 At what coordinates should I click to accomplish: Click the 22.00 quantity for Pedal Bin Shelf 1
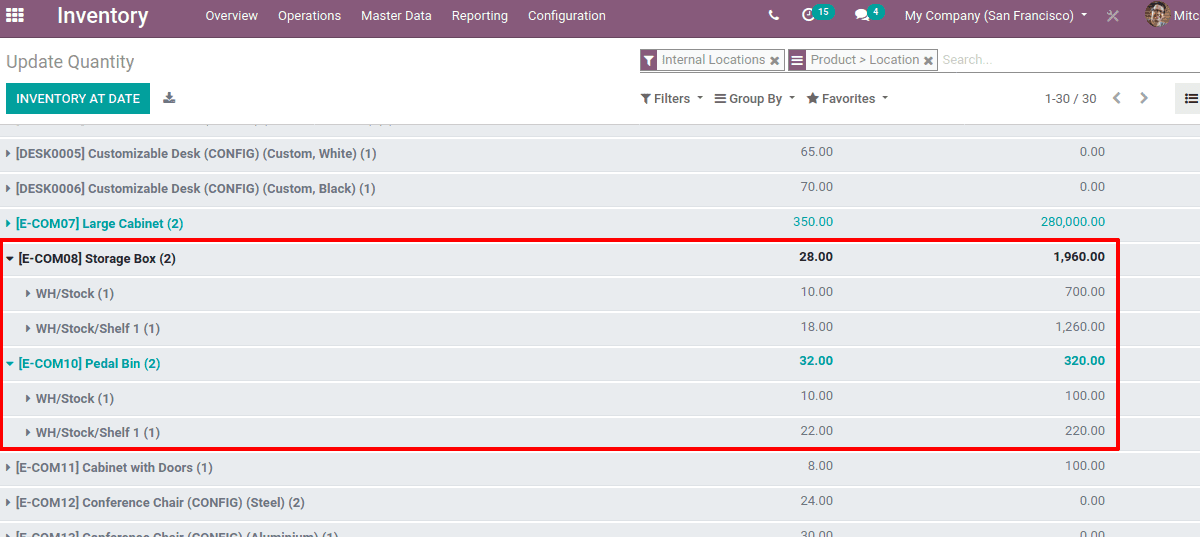817,431
